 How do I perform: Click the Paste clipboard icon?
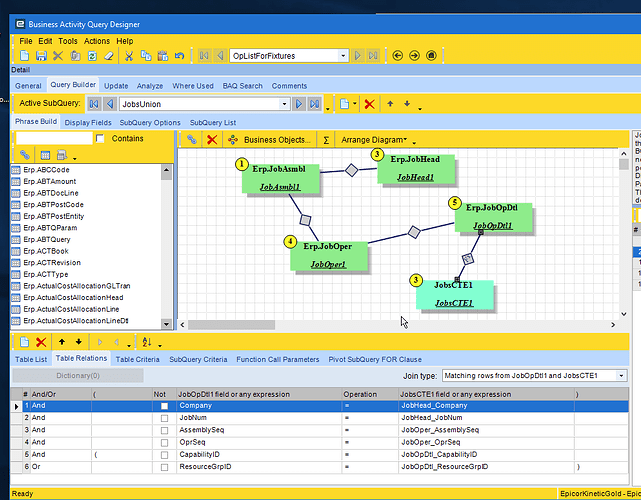(x=163, y=56)
